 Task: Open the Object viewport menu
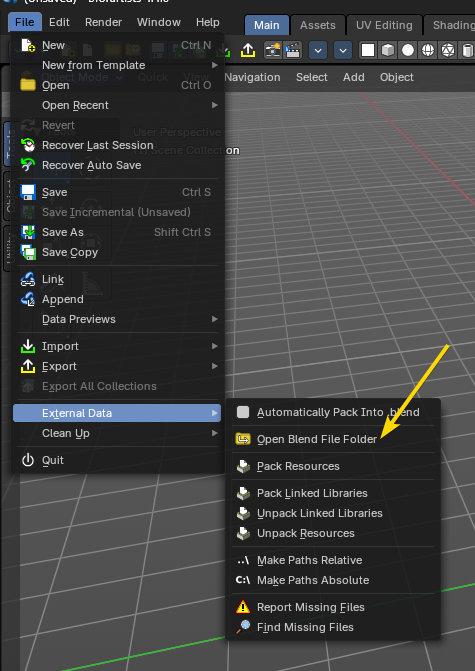397,77
